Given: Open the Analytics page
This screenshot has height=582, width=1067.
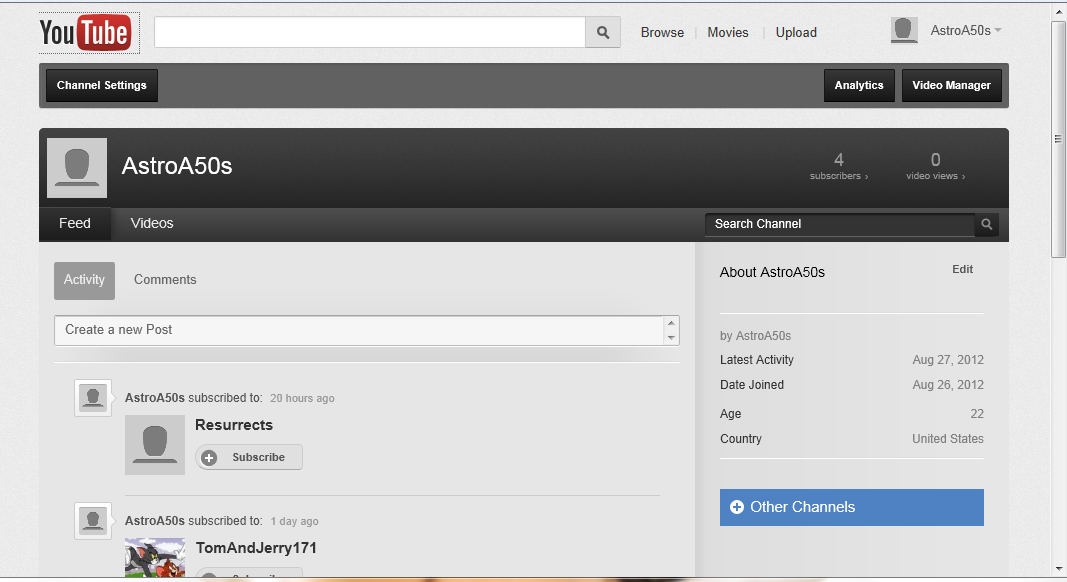Looking at the screenshot, I should 859,86.
